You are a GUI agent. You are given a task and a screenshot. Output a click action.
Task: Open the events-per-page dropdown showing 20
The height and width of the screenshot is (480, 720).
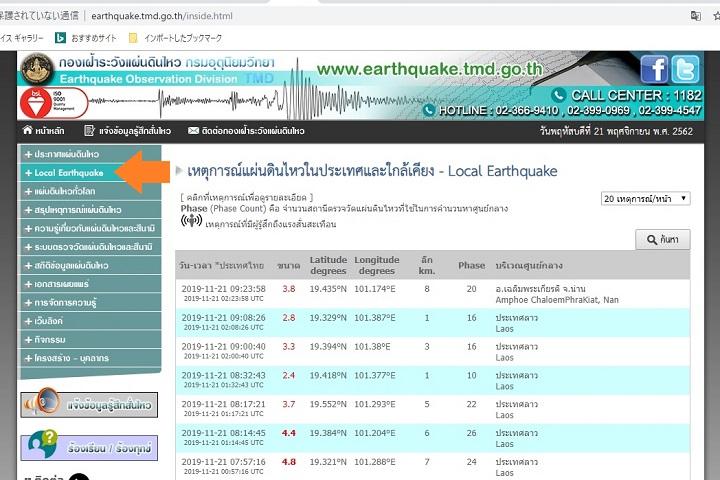[645, 199]
